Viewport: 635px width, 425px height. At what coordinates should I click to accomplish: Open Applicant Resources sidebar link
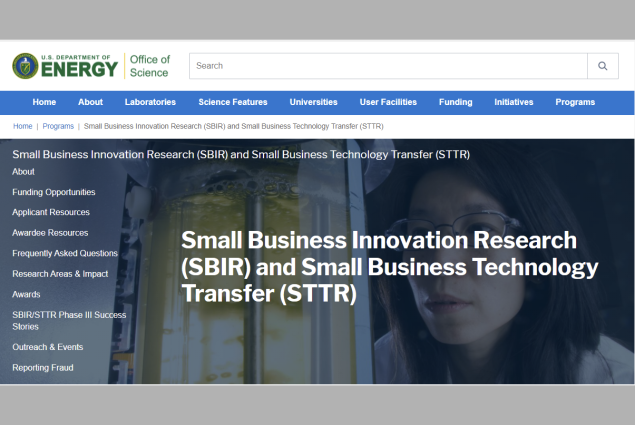51,212
